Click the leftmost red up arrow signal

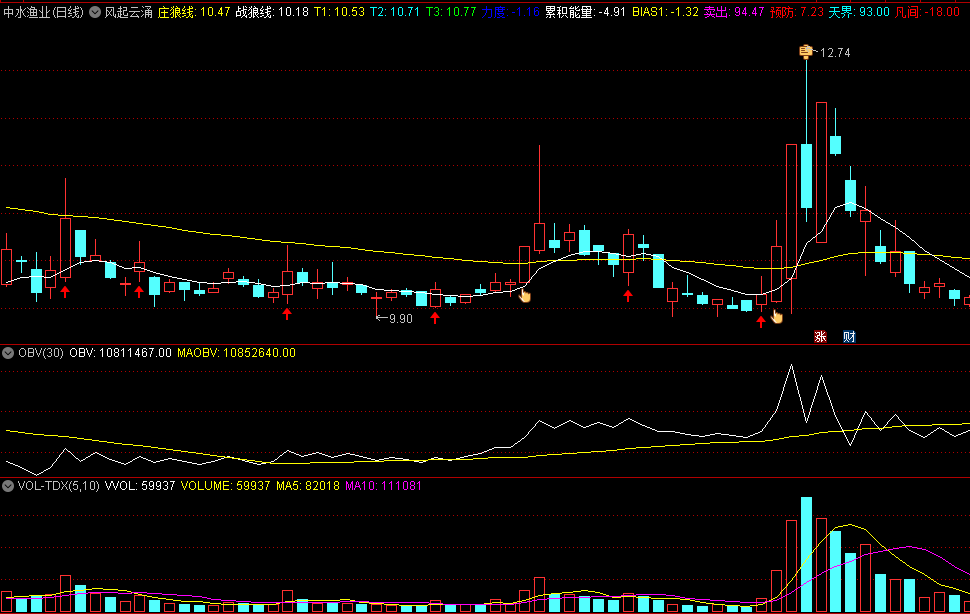[65, 291]
